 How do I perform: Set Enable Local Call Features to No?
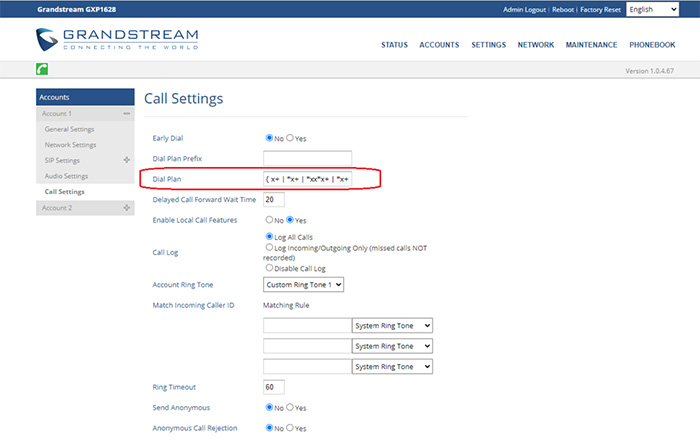[269, 219]
